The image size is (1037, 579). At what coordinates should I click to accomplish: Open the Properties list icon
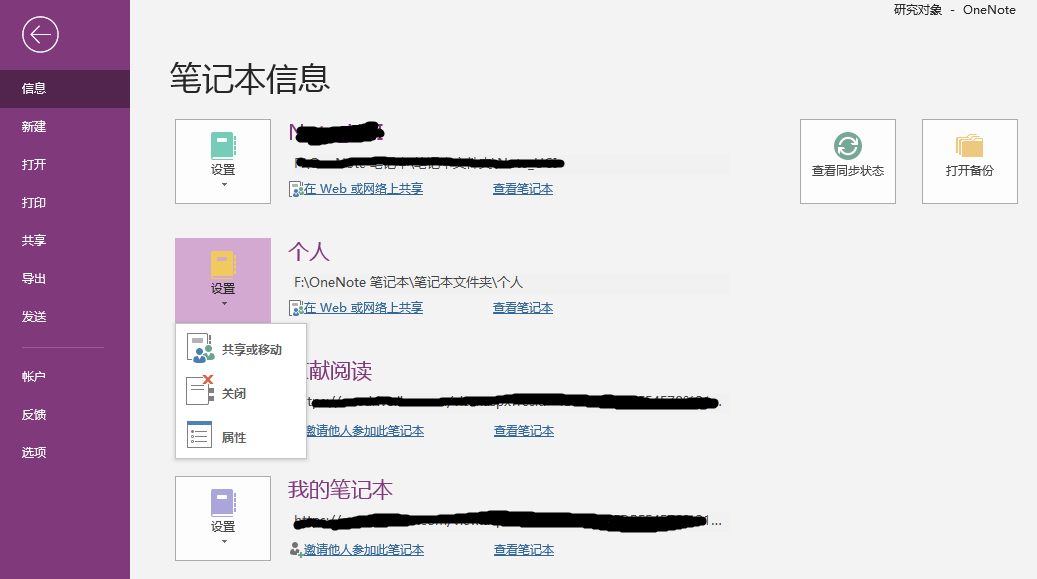(x=200, y=435)
